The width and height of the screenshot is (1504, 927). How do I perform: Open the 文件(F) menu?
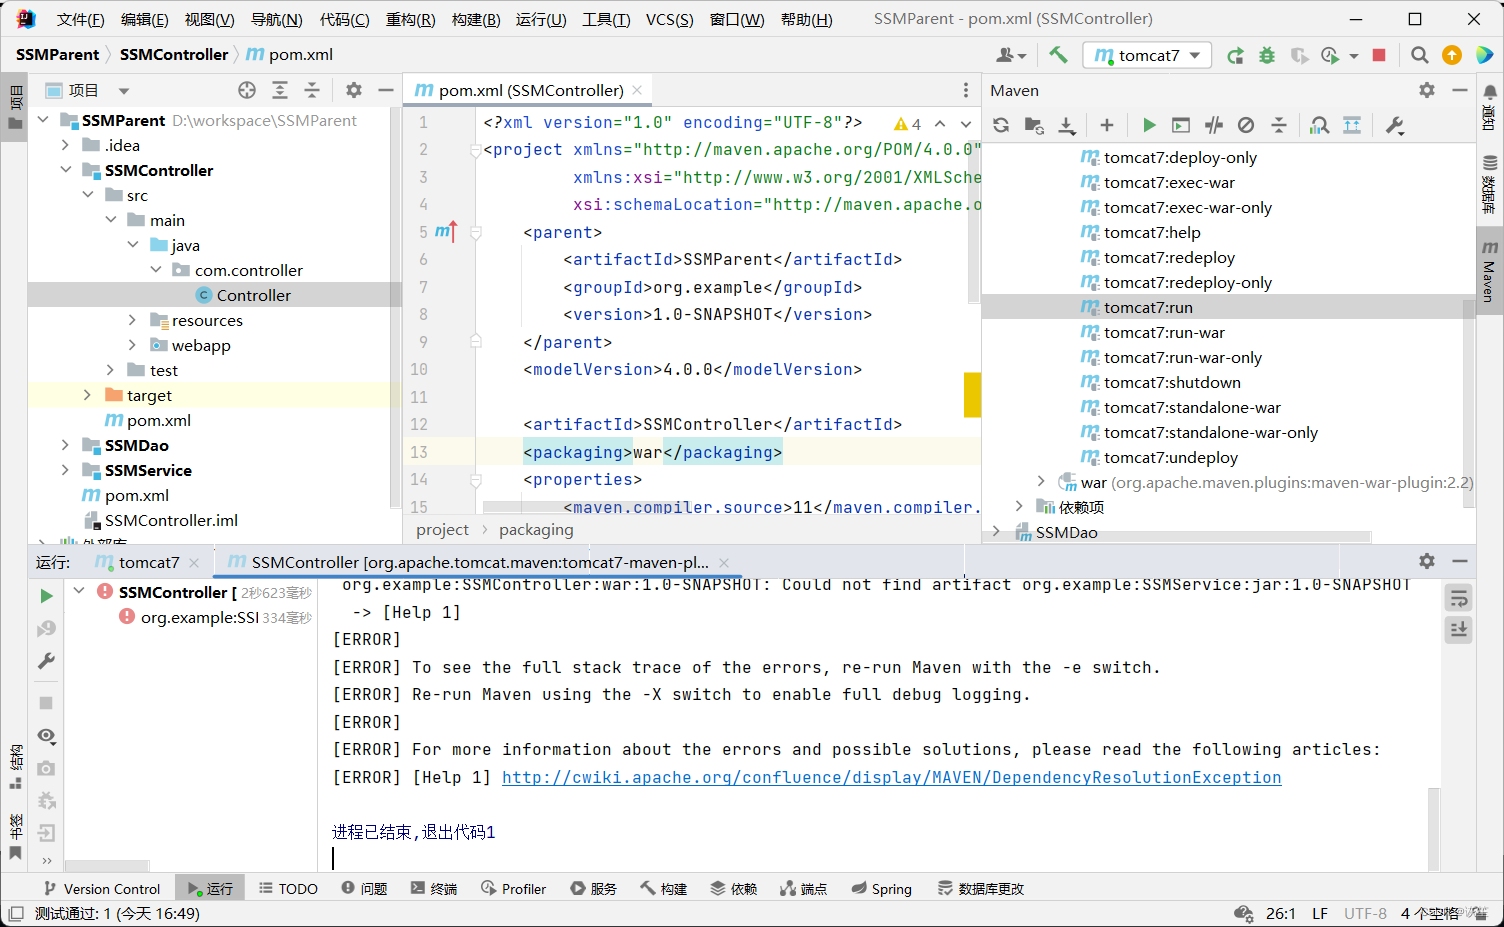tap(80, 19)
